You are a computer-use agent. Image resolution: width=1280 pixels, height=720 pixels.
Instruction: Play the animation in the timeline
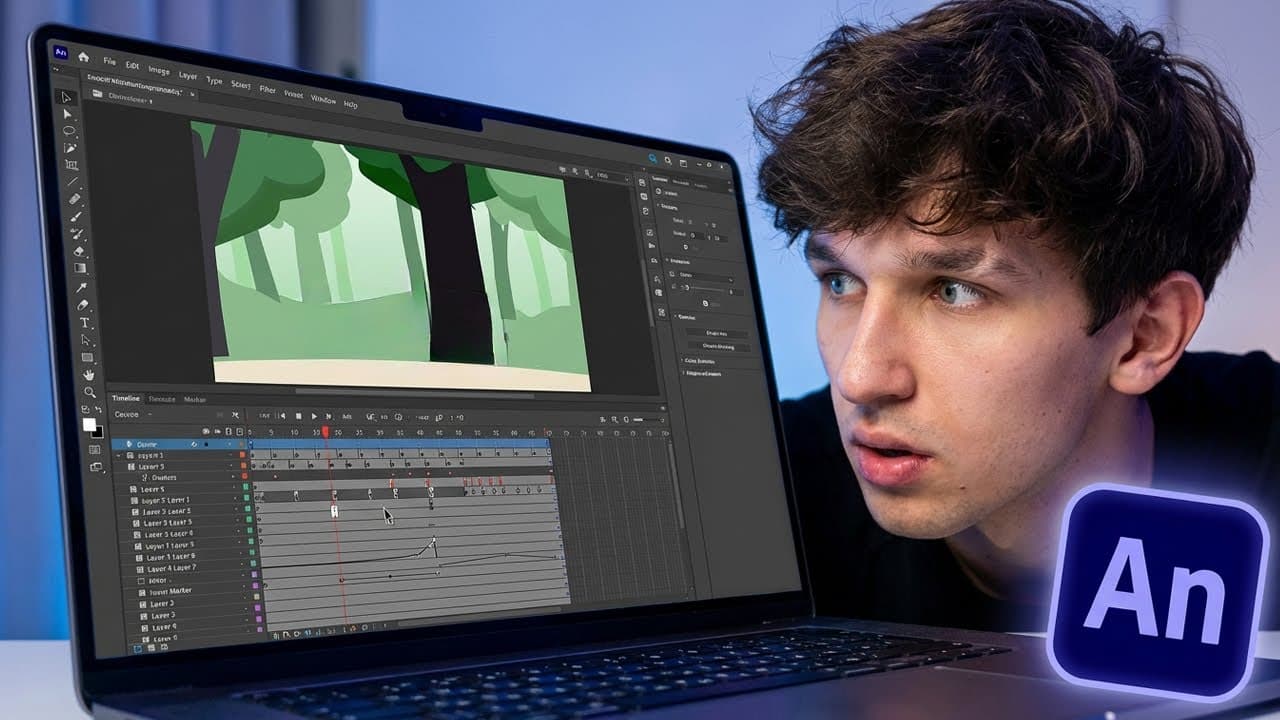[x=314, y=416]
